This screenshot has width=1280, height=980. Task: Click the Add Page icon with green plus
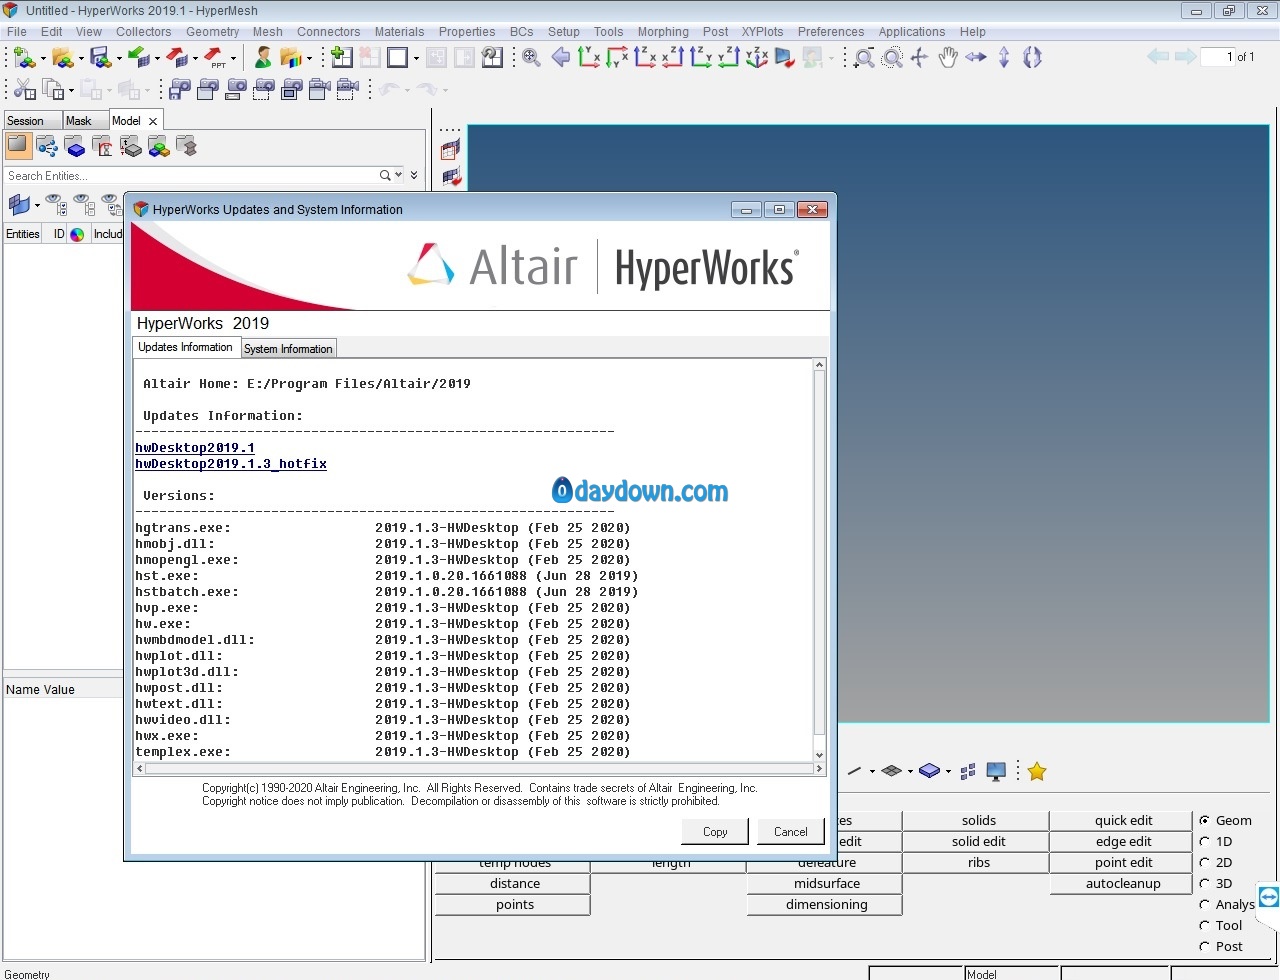[341, 57]
